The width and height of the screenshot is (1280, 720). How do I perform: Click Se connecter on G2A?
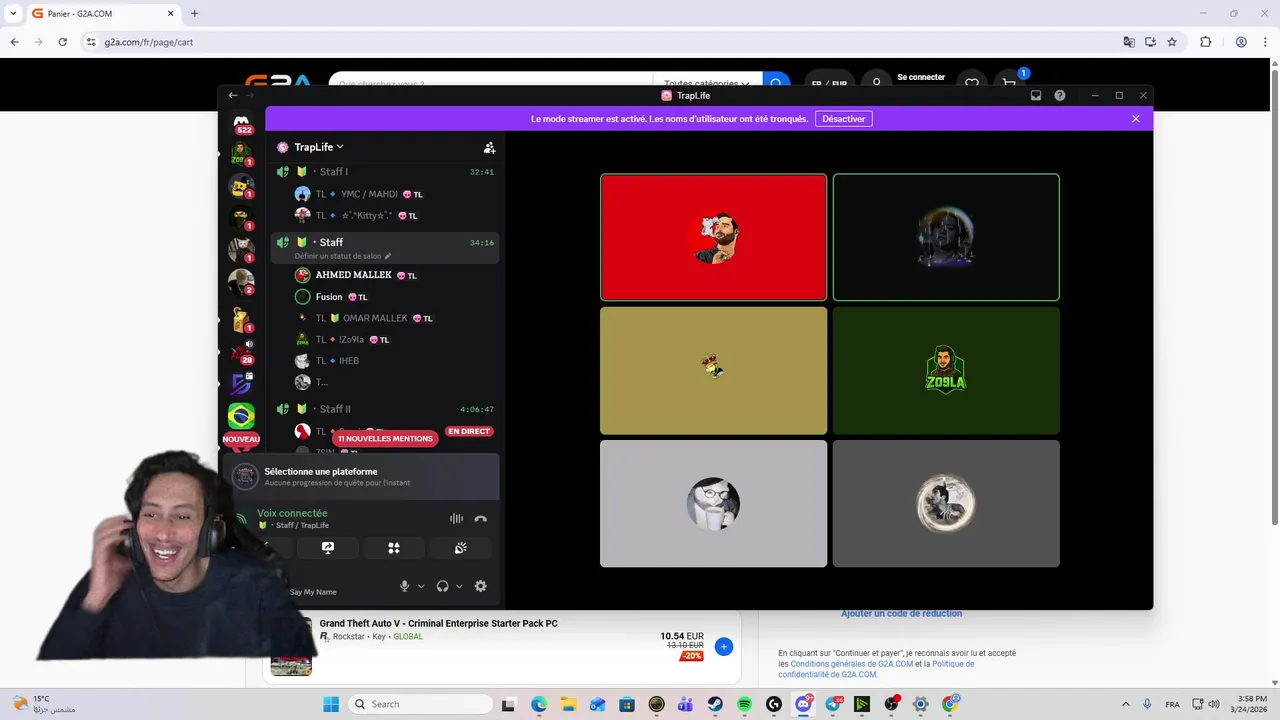pos(921,77)
